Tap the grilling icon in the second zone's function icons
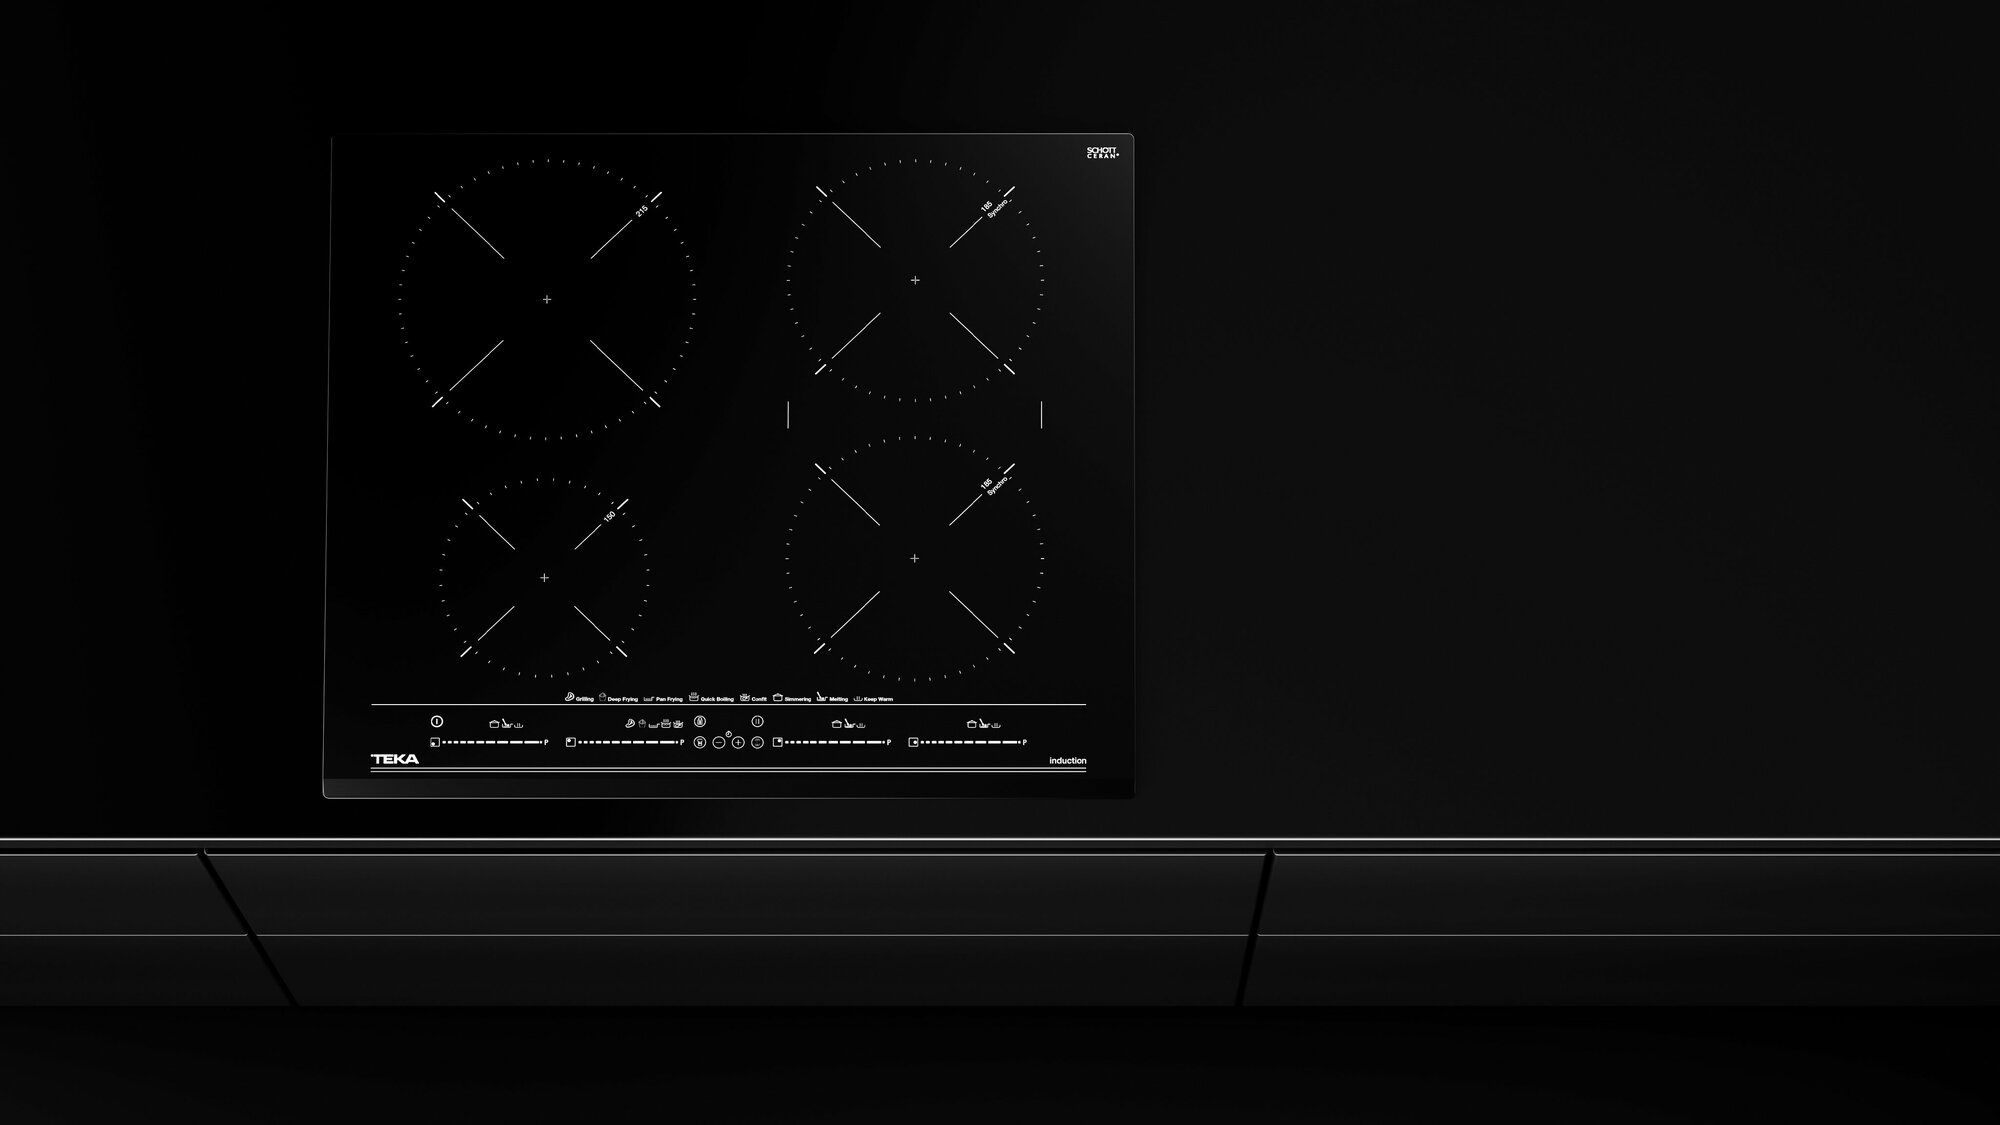Image resolution: width=2000 pixels, height=1125 pixels. pos(630,723)
